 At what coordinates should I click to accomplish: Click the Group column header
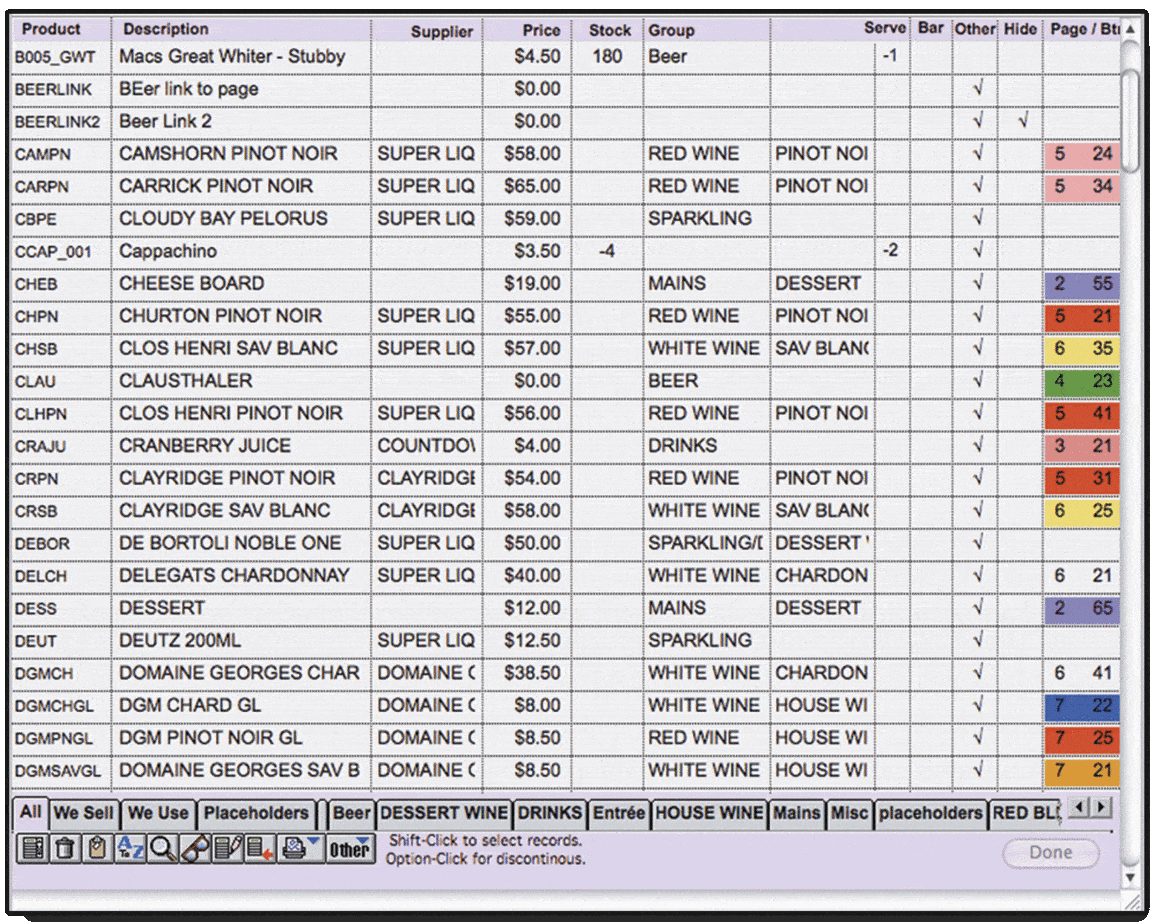point(671,30)
